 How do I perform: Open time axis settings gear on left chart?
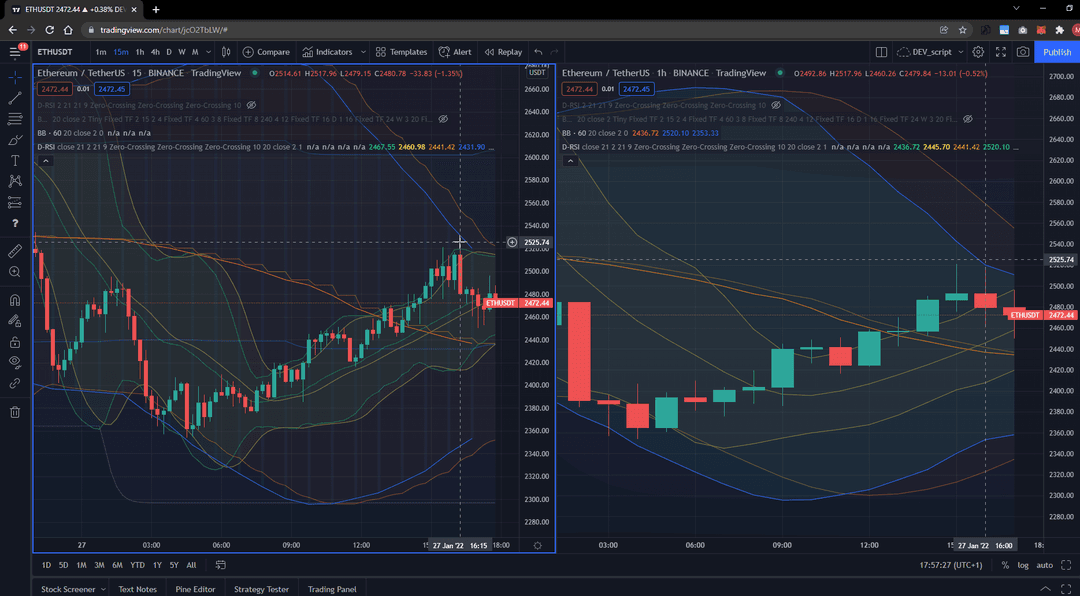pos(537,545)
